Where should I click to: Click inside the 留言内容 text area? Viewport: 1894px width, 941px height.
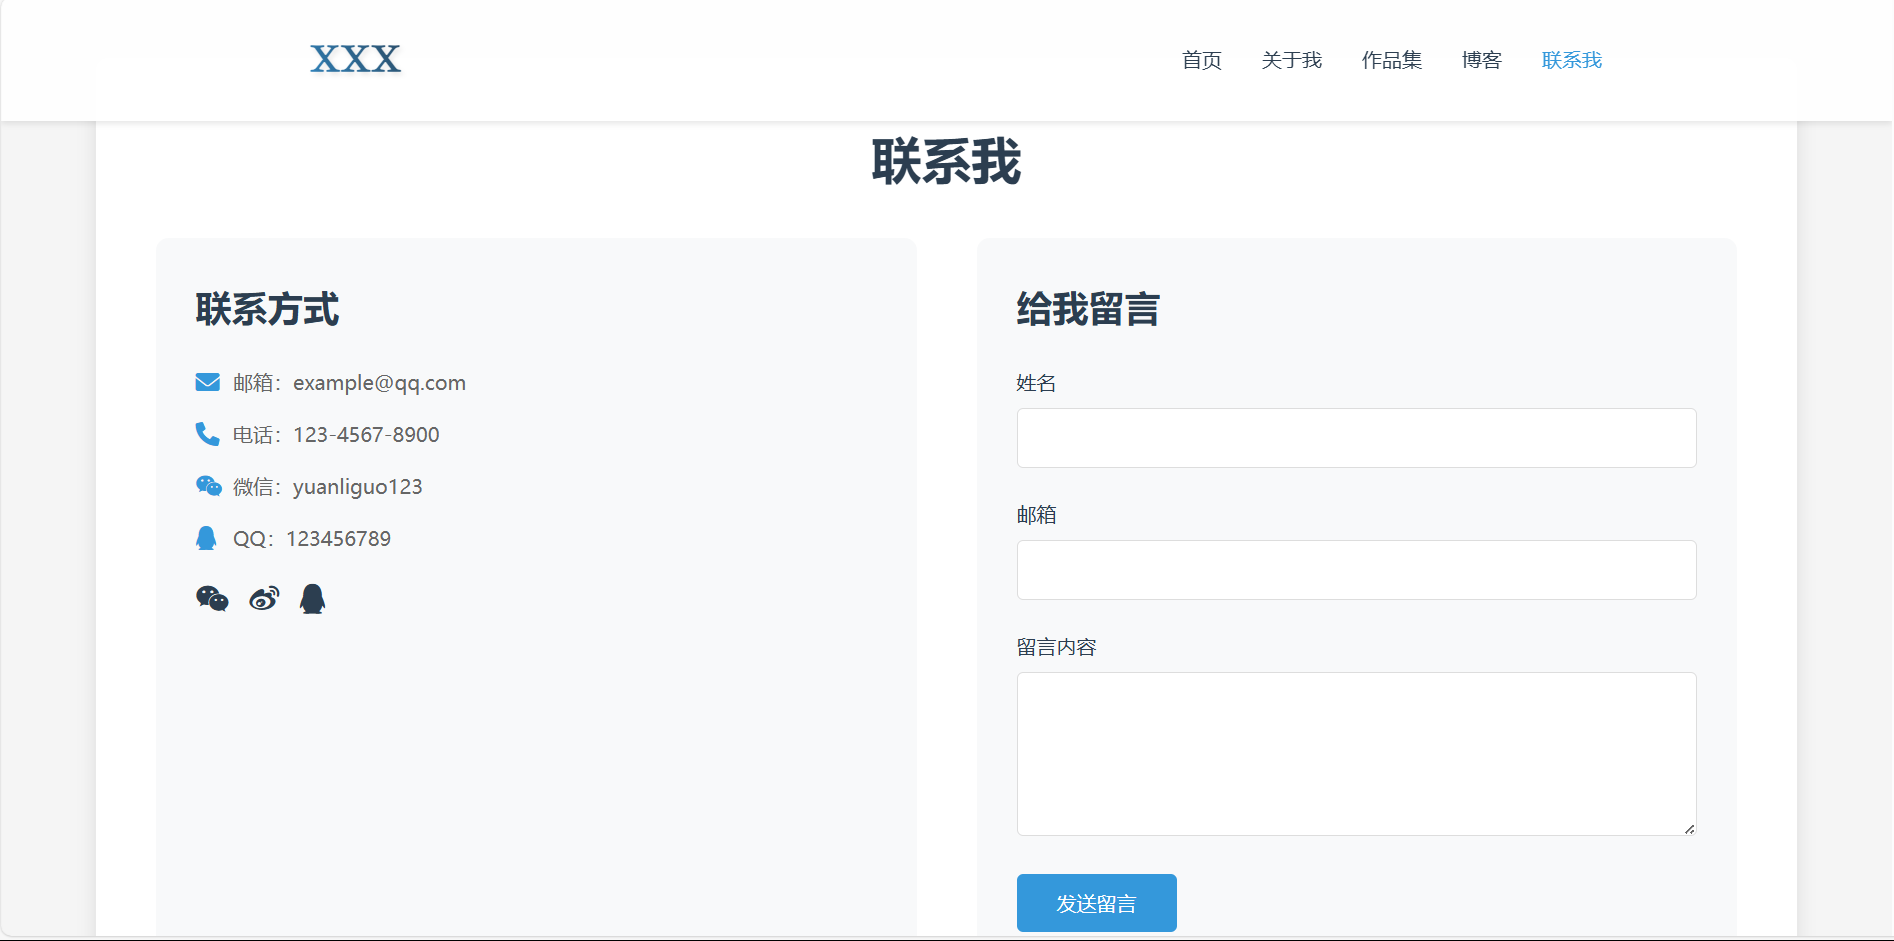coord(1356,753)
